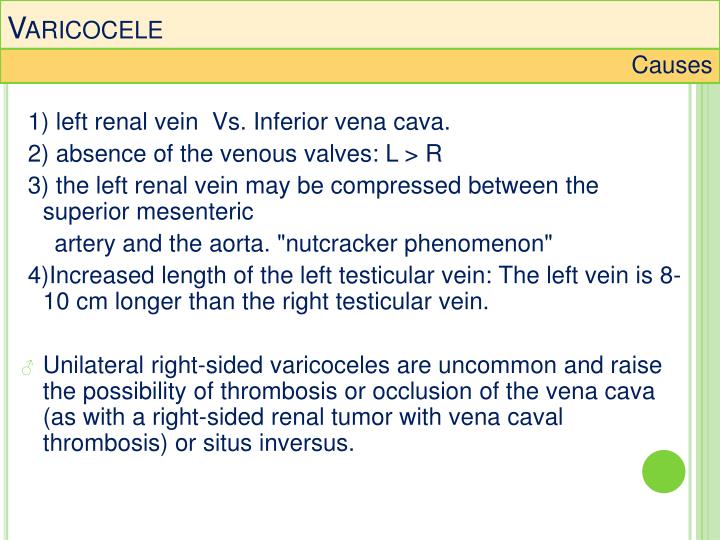Click the phrase 'nutcracker phenomenon'
Image resolution: width=720 pixels, height=540 pixels.
click(x=416, y=243)
